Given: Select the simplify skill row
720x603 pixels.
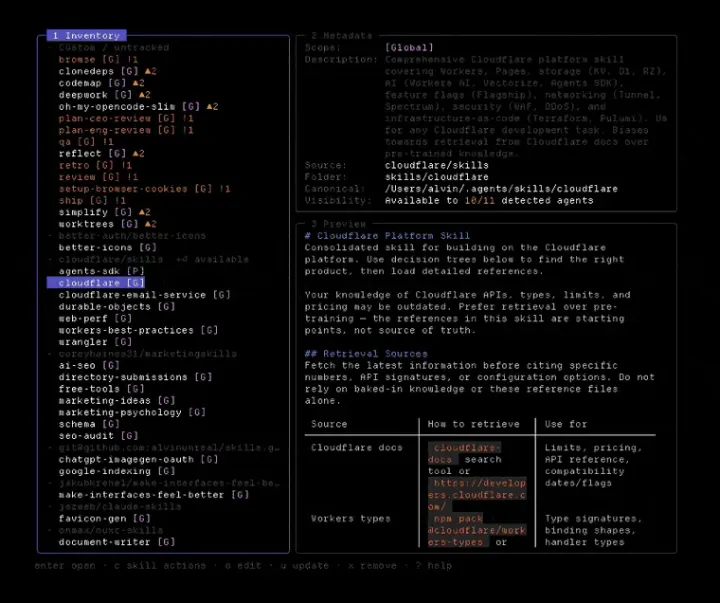Looking at the screenshot, I should 104,213.
